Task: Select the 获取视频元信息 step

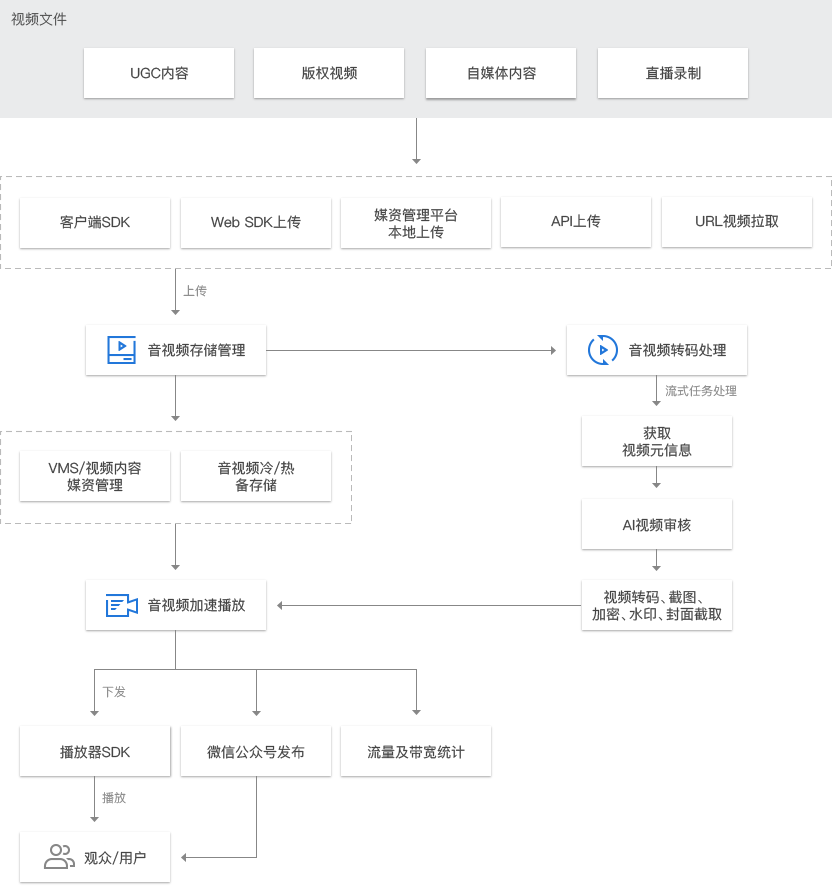Action: 657,441
